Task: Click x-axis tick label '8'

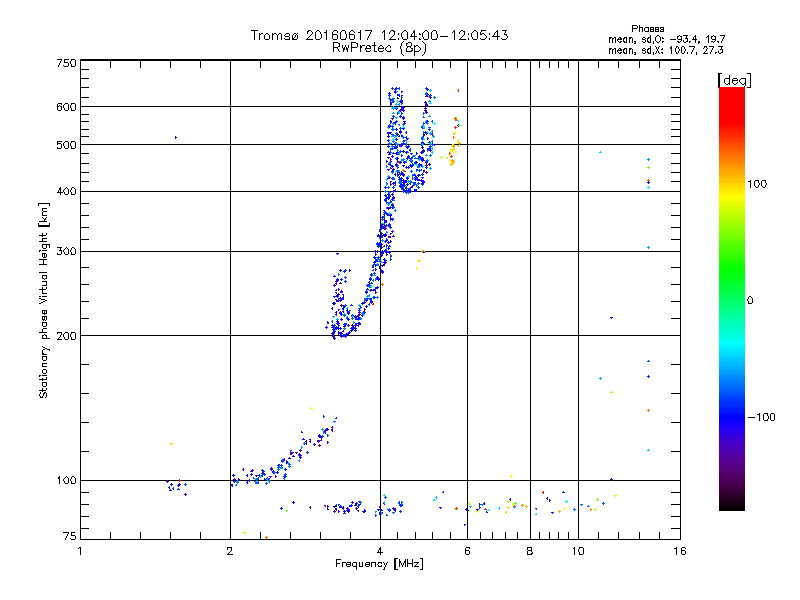Action: [x=530, y=551]
